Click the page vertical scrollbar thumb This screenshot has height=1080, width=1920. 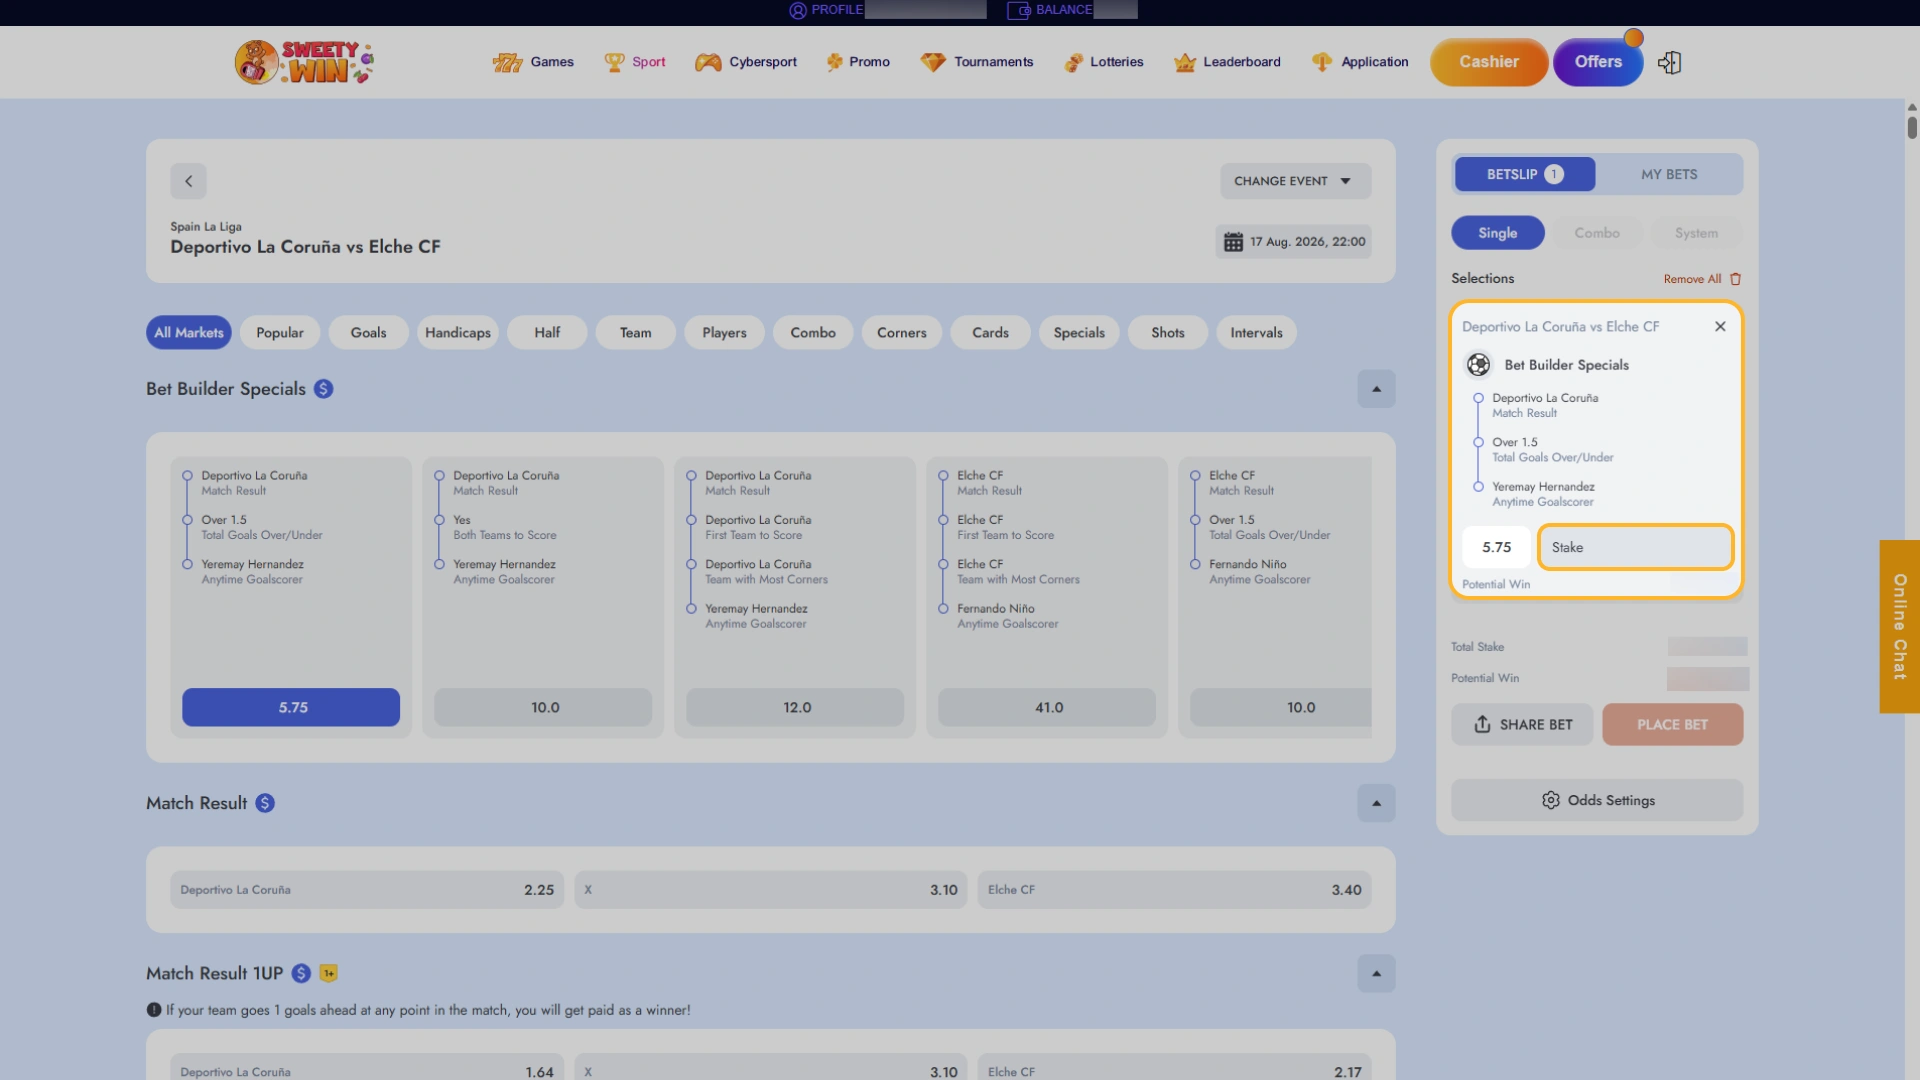tap(1912, 128)
